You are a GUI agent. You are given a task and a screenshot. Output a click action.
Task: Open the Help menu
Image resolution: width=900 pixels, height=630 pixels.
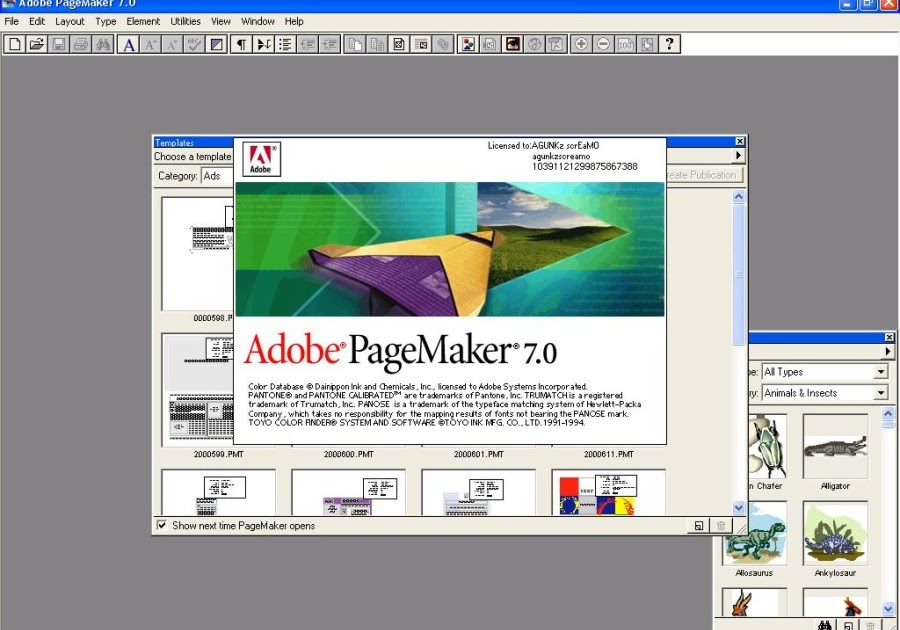[x=294, y=21]
